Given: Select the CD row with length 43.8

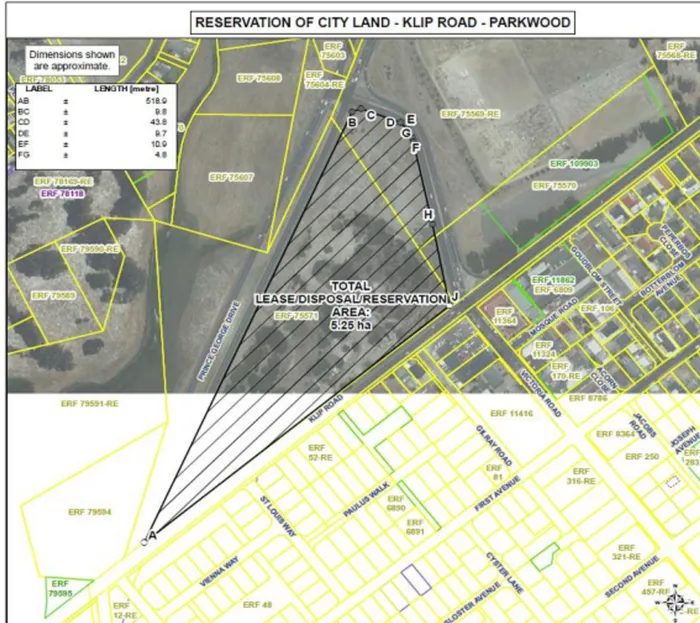Looking at the screenshot, I should [x=92, y=122].
